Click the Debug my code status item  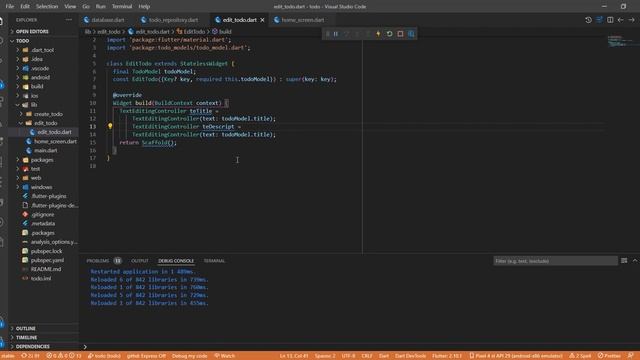point(189,356)
